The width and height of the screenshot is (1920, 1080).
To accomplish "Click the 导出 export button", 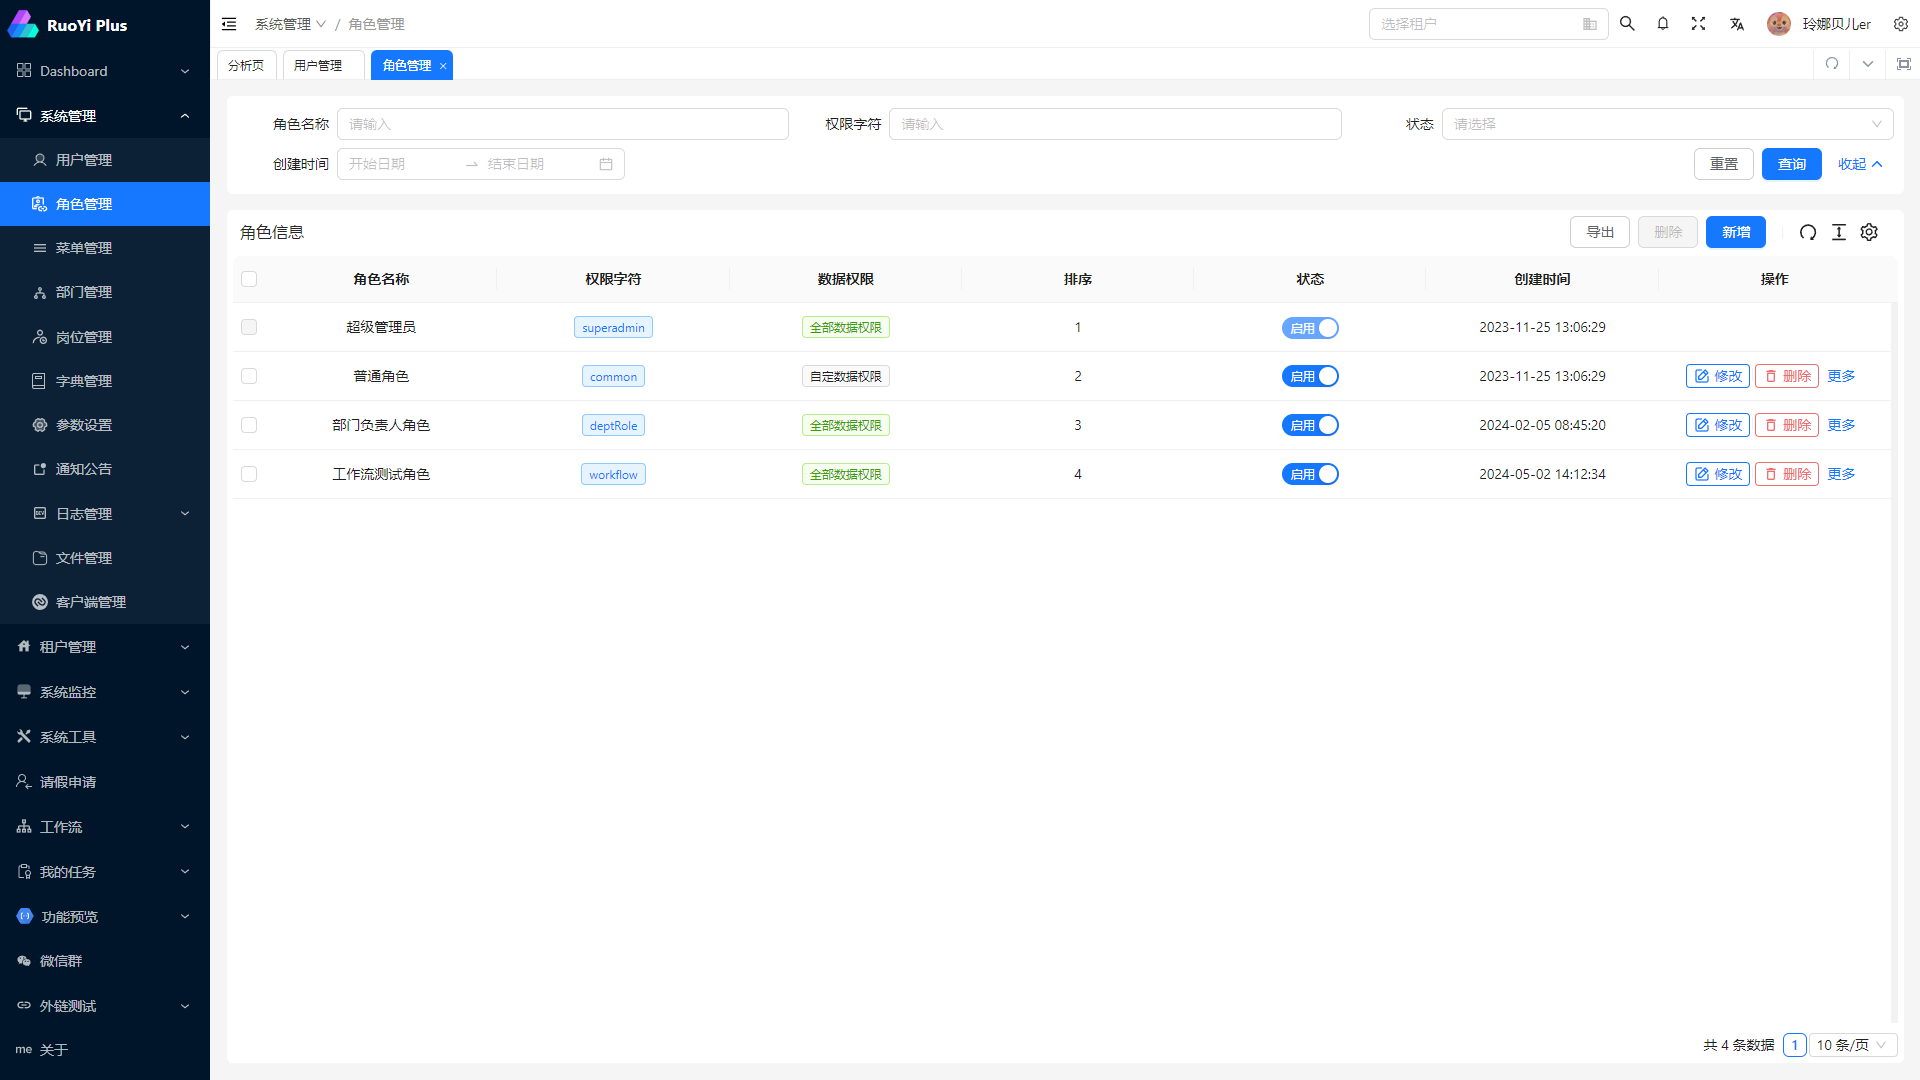I will pos(1599,232).
